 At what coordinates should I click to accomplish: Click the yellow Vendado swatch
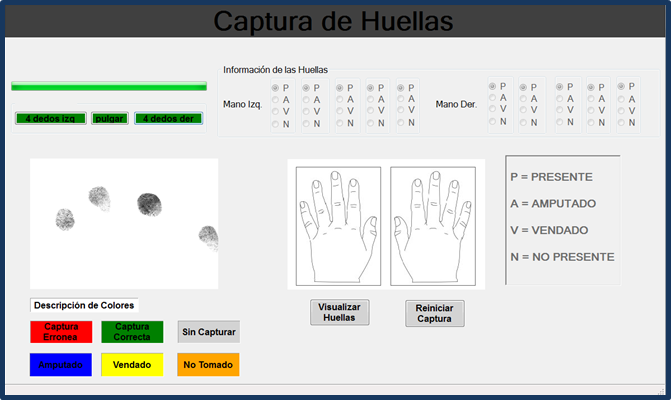(x=132, y=365)
